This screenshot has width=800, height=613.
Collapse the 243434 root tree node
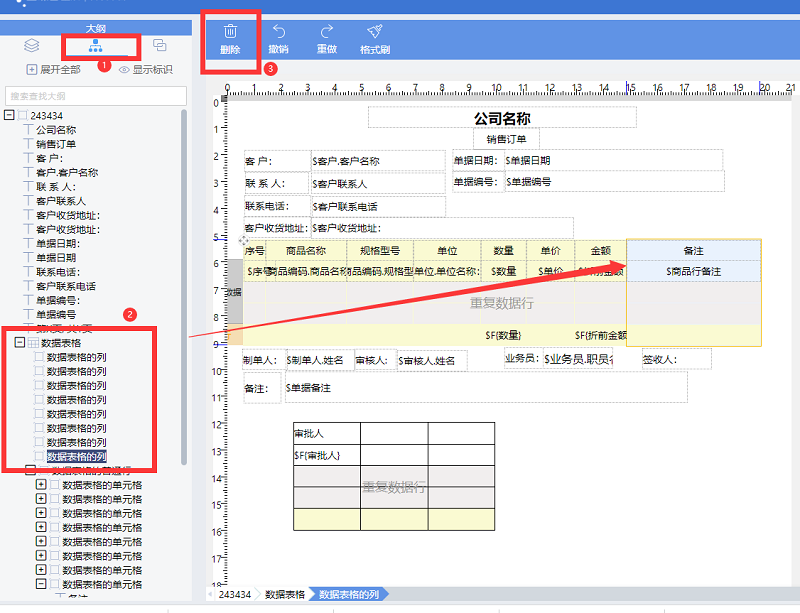tap(9, 116)
